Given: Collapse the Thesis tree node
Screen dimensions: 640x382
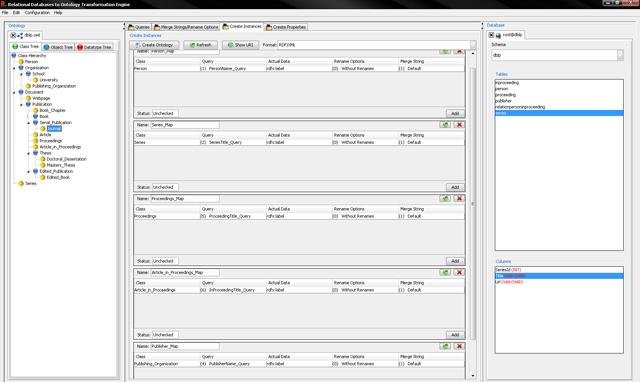Looking at the screenshot, I should 29,153.
